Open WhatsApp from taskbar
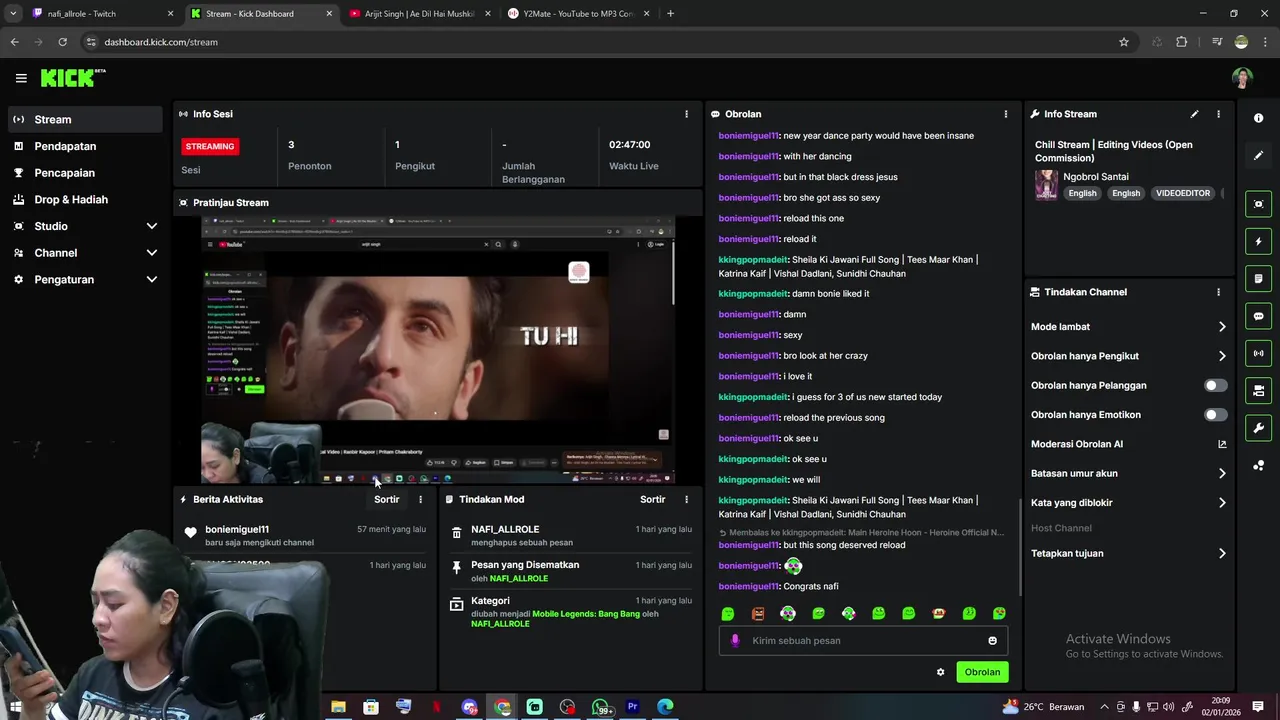1280x720 pixels. [601, 707]
